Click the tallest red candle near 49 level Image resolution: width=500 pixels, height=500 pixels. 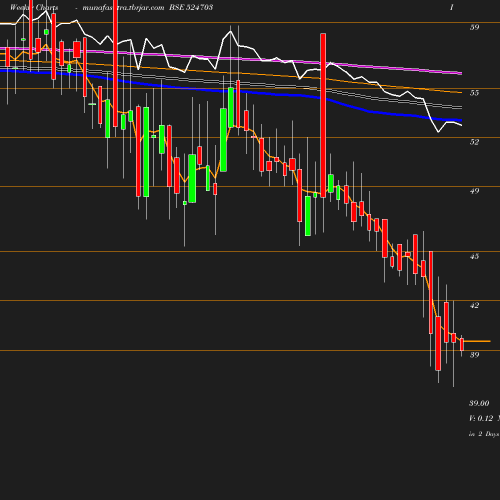[x=323, y=115]
